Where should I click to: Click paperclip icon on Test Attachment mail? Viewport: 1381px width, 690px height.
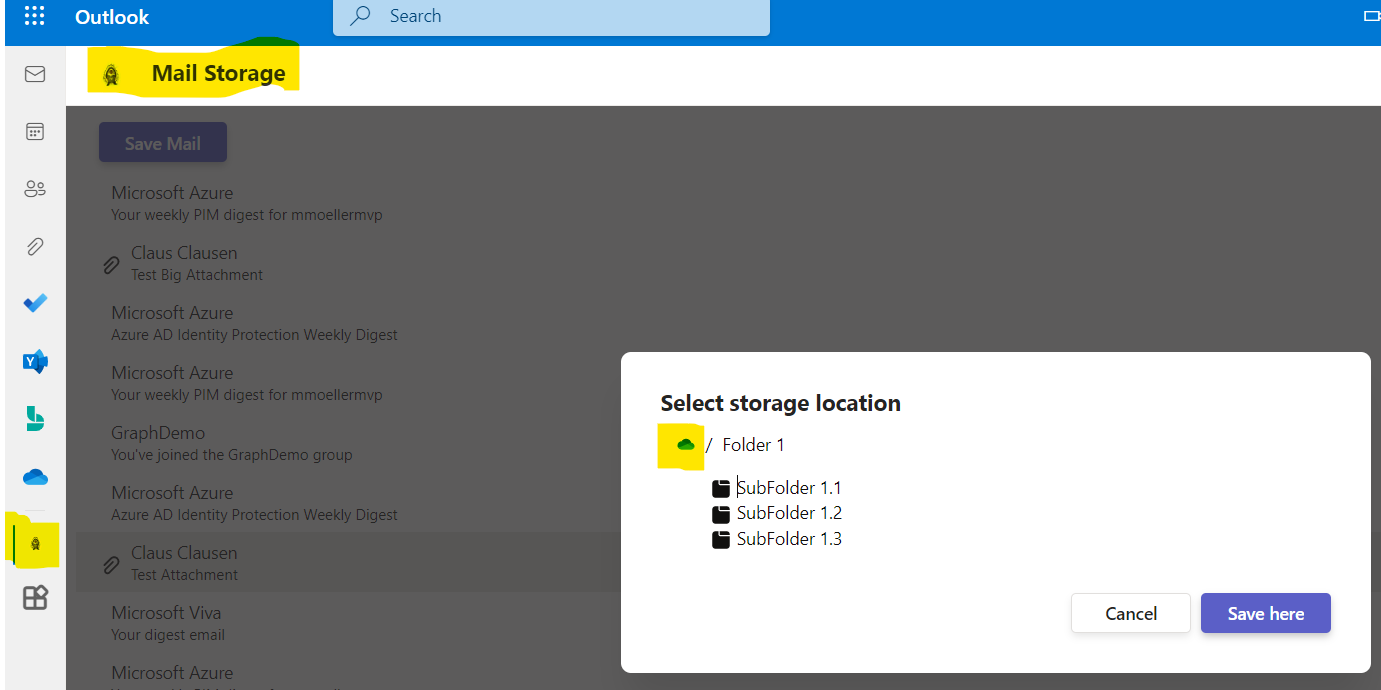112,564
